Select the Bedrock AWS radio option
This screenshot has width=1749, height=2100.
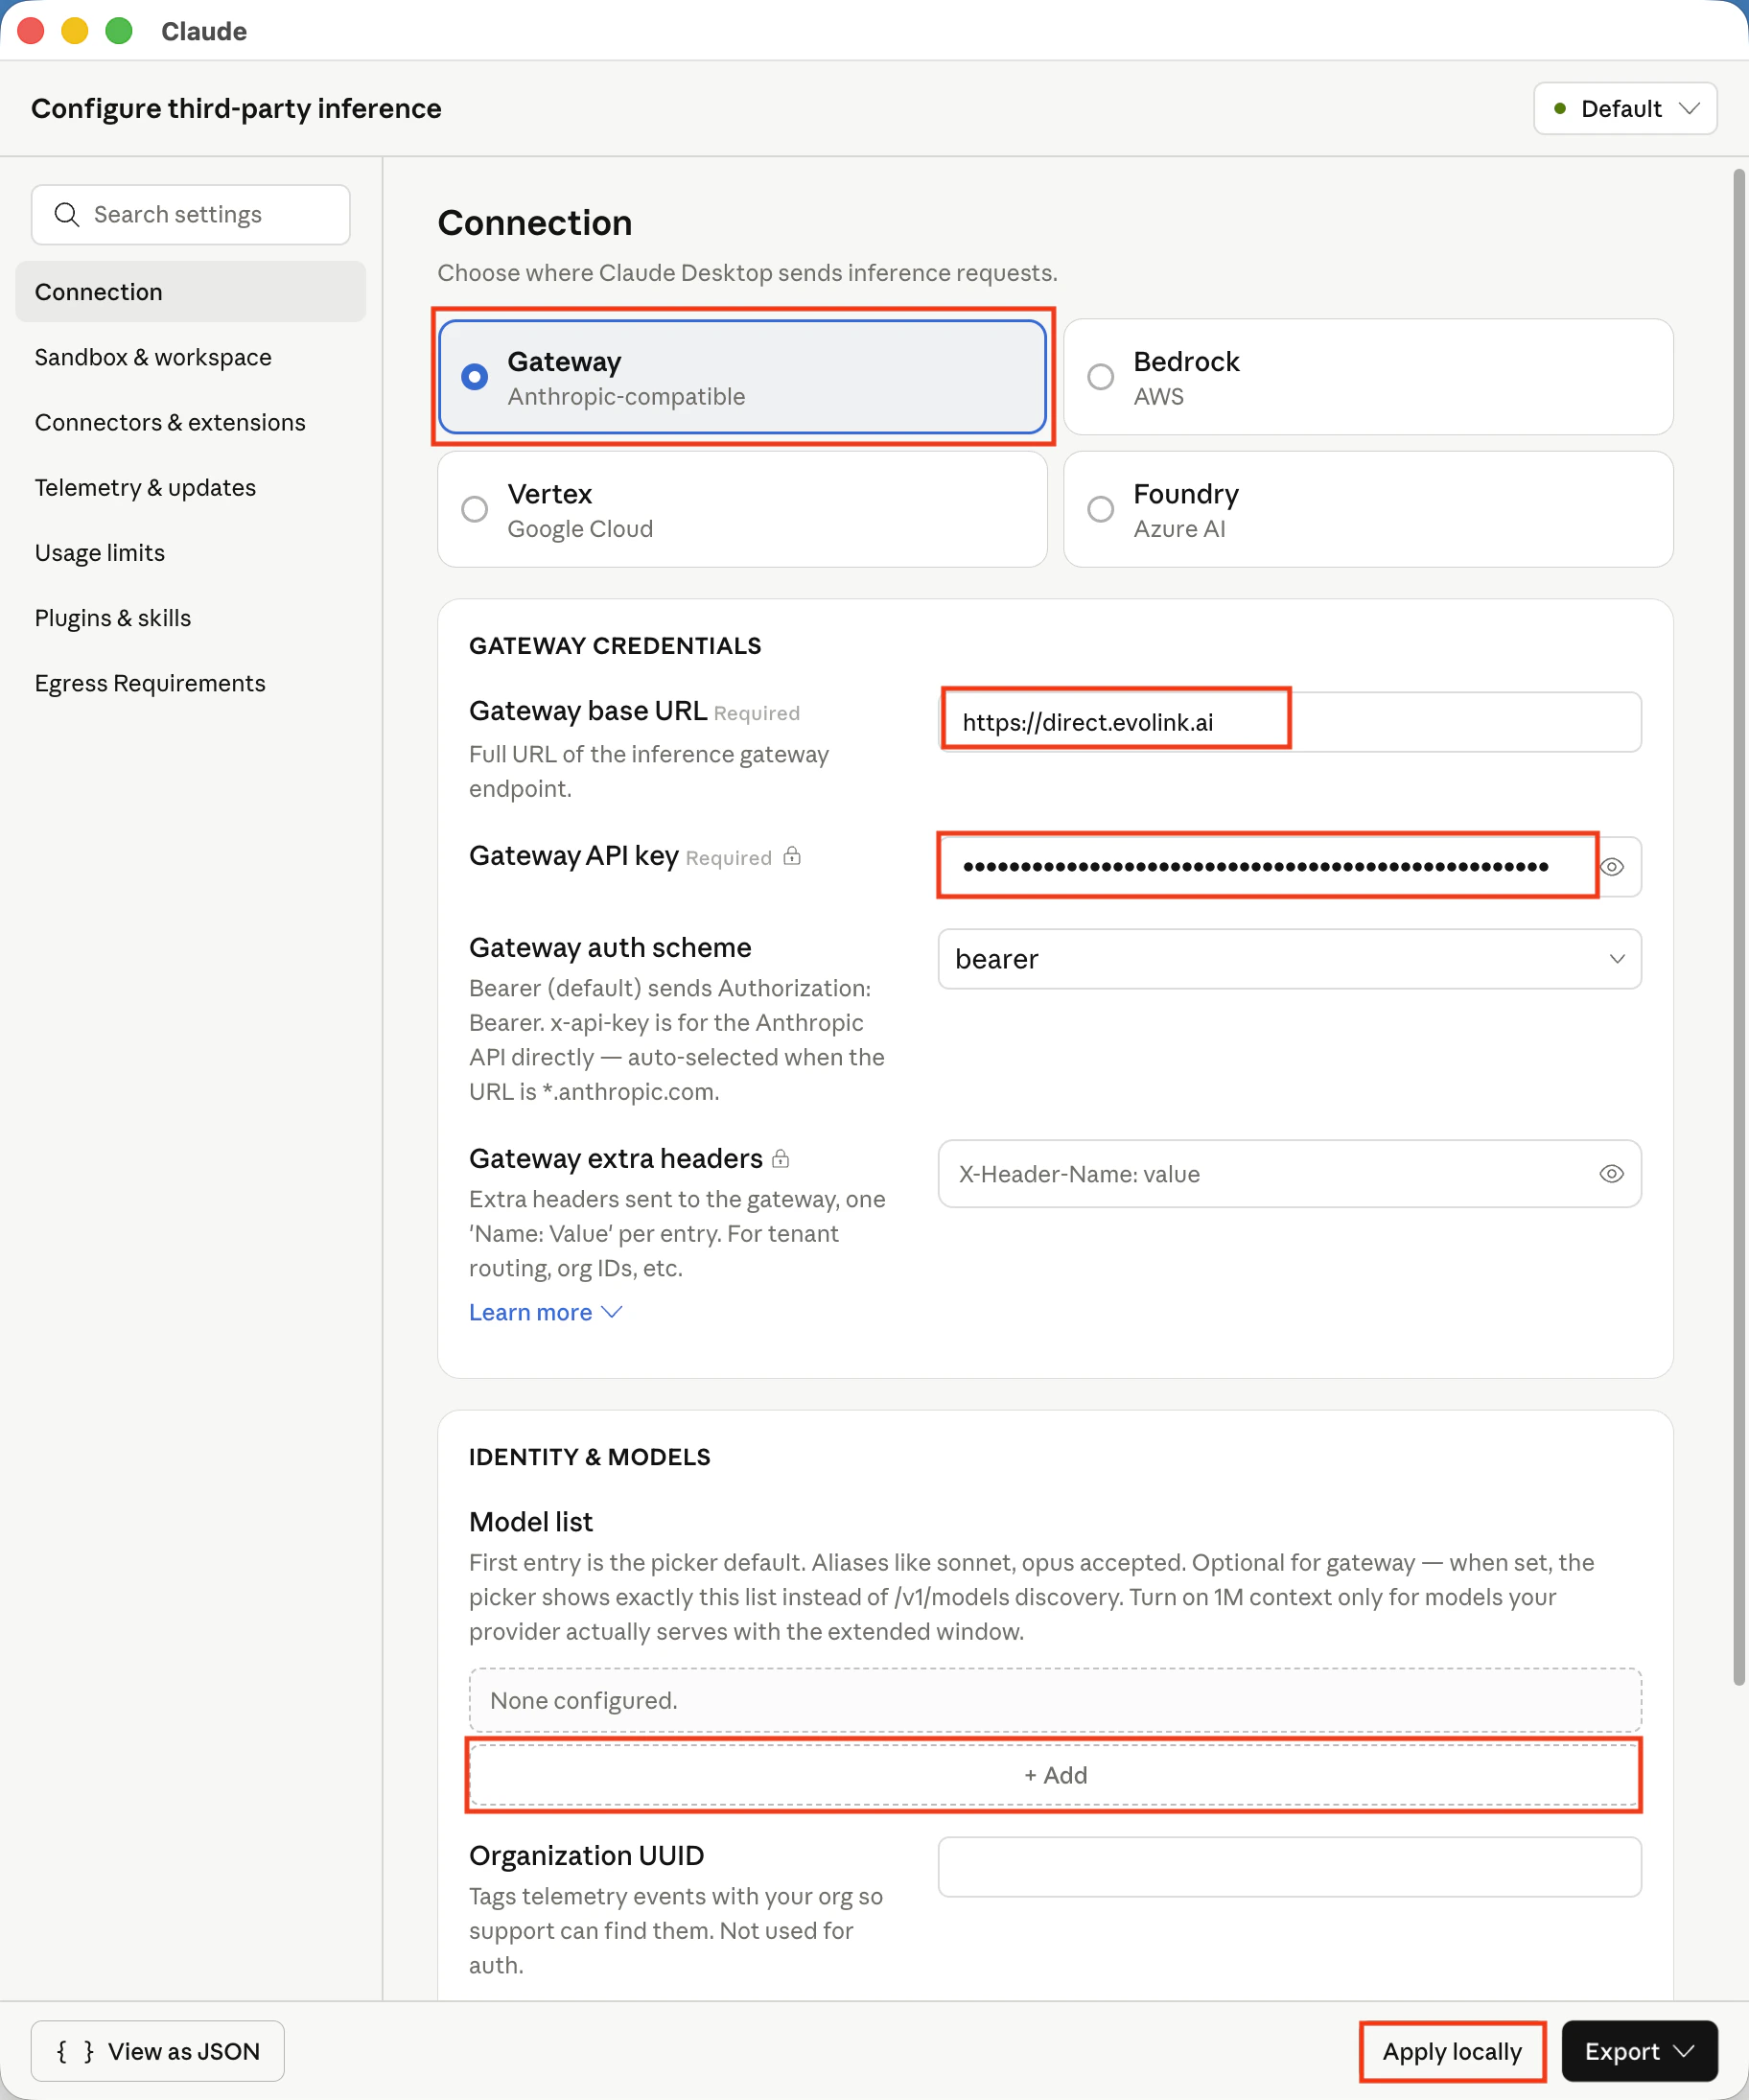(x=1368, y=377)
